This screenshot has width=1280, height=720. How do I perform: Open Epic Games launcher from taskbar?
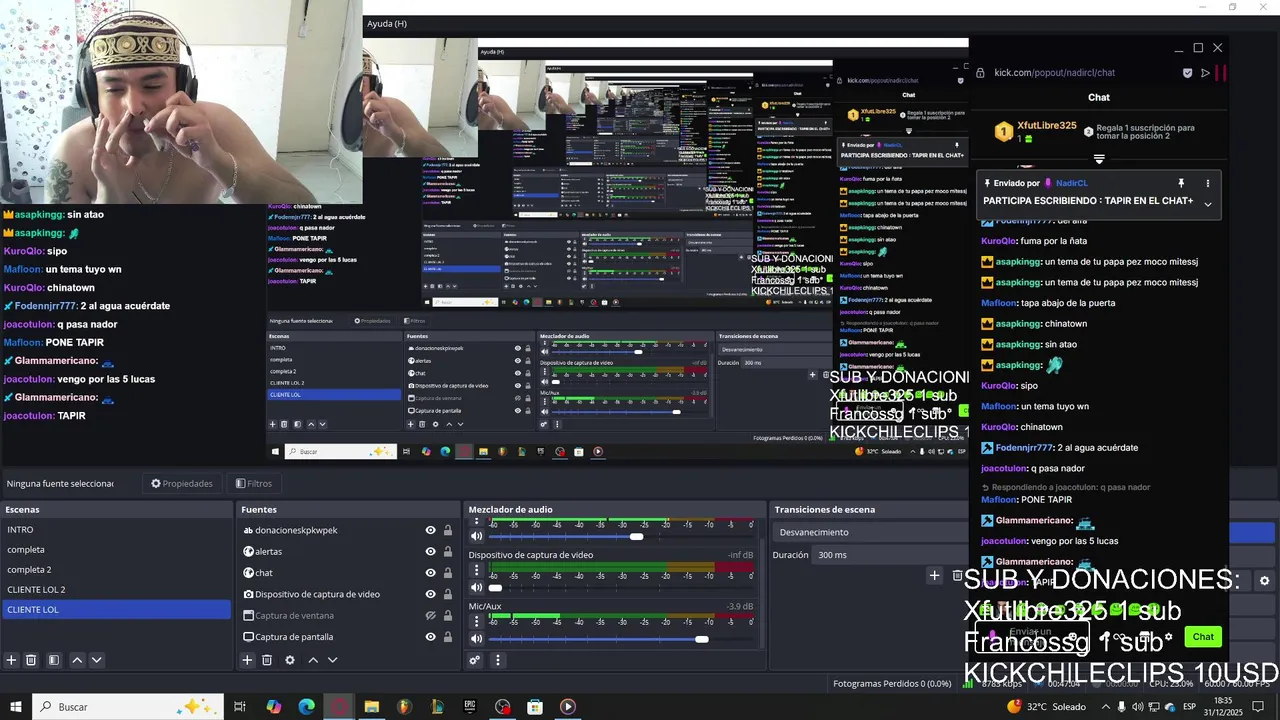470,707
